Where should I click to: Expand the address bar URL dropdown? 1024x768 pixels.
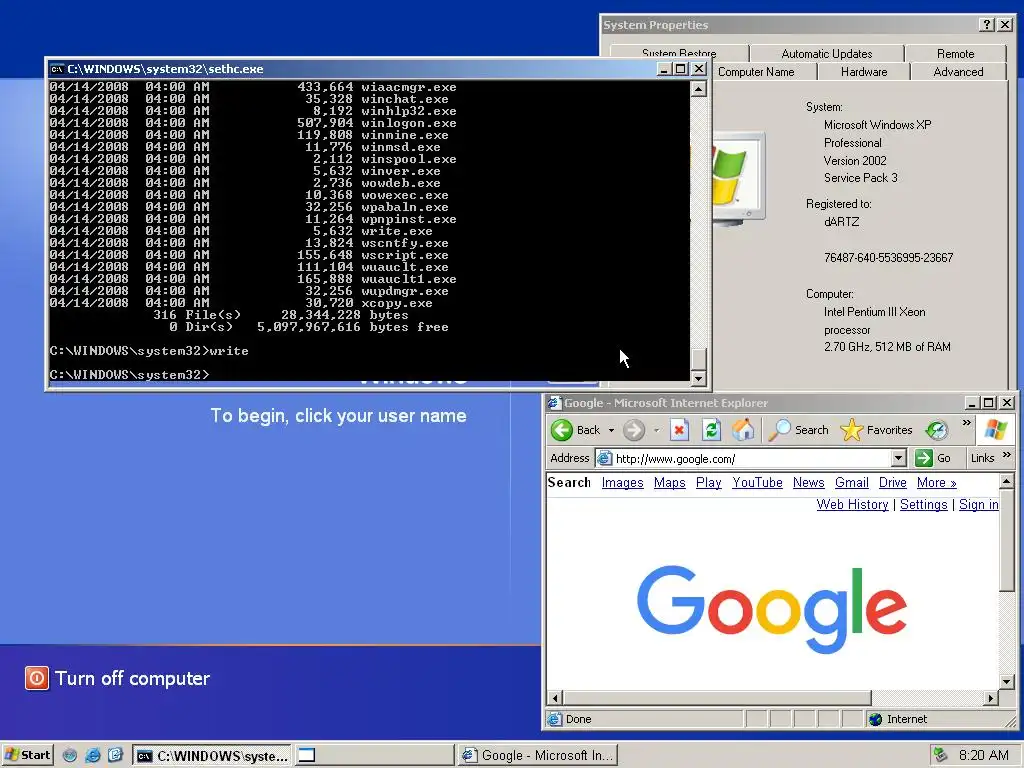point(899,458)
